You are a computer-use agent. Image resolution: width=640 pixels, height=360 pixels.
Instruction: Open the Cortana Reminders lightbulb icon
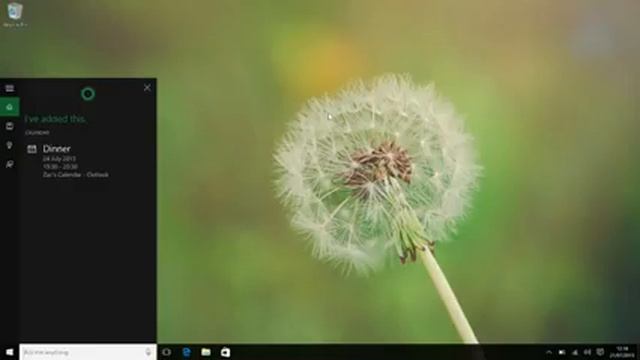click(9, 145)
